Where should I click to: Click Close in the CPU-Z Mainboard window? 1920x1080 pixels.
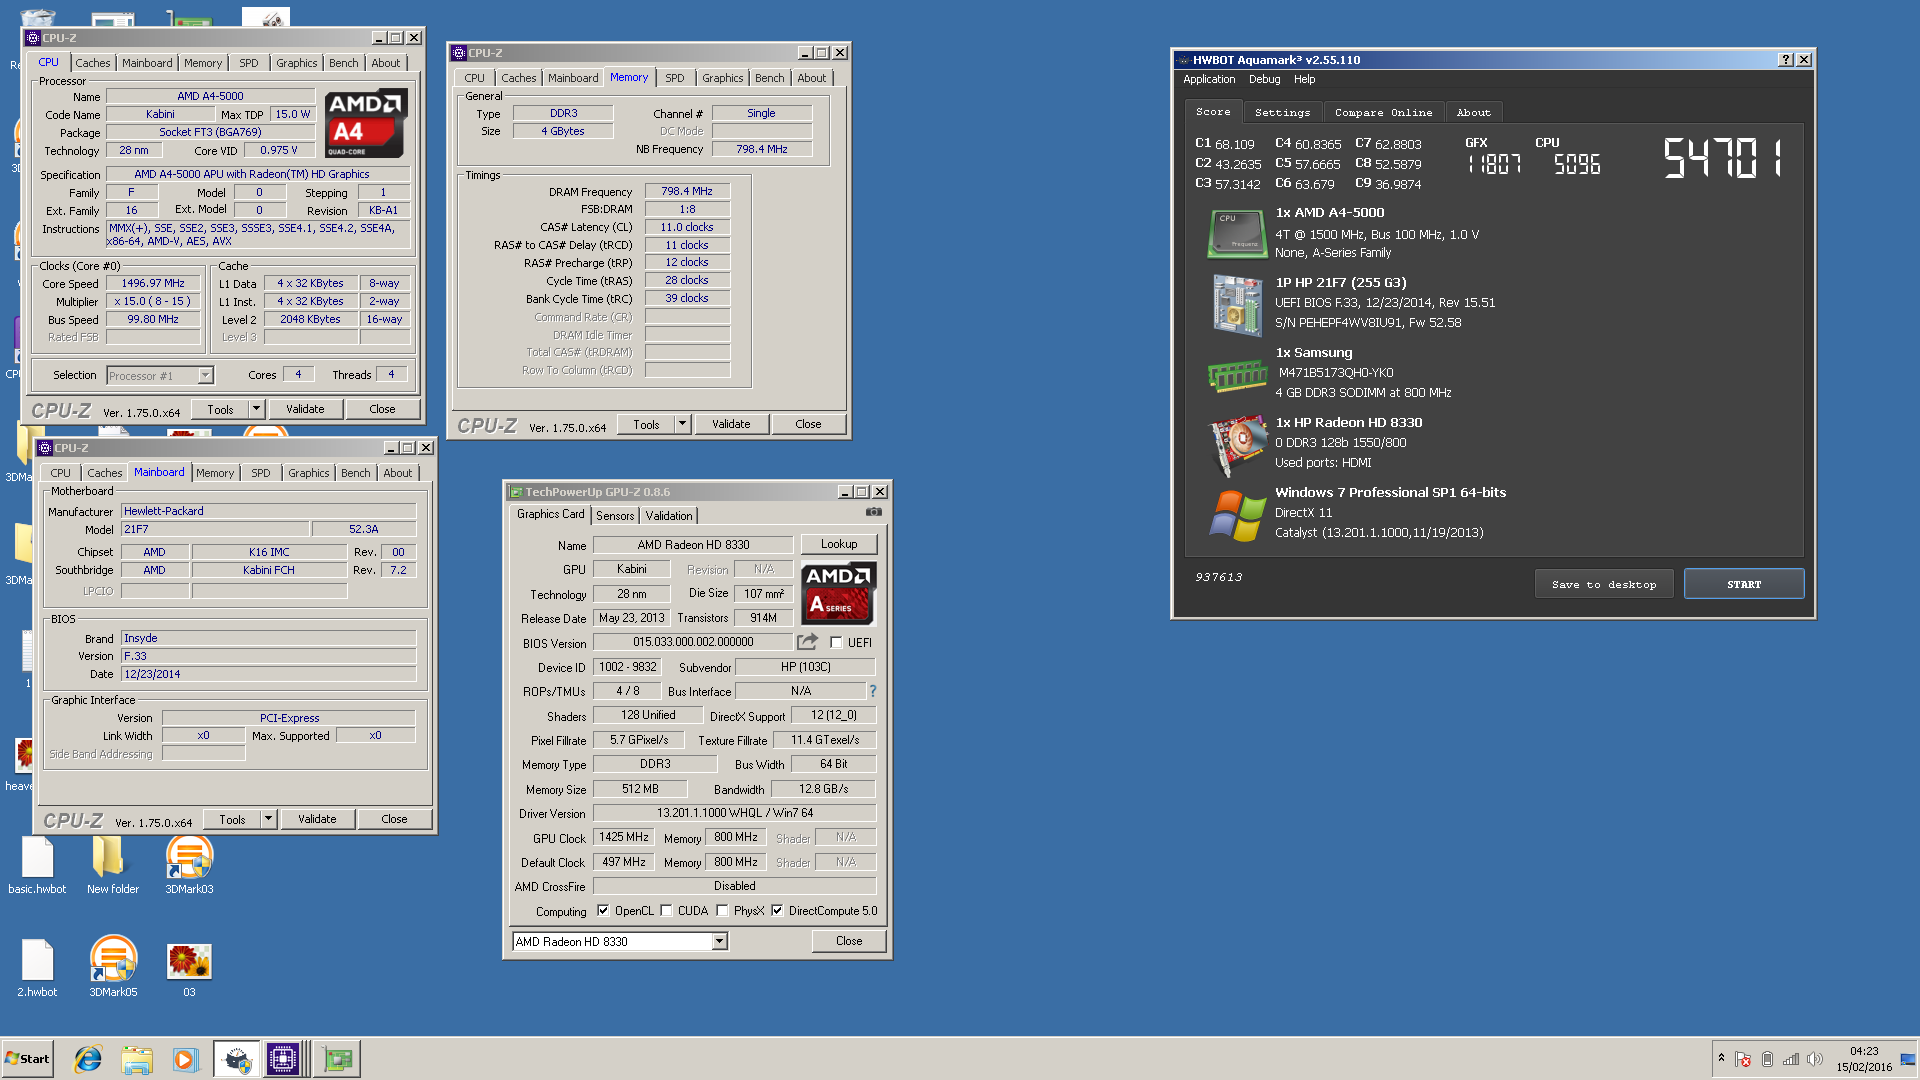(x=394, y=819)
